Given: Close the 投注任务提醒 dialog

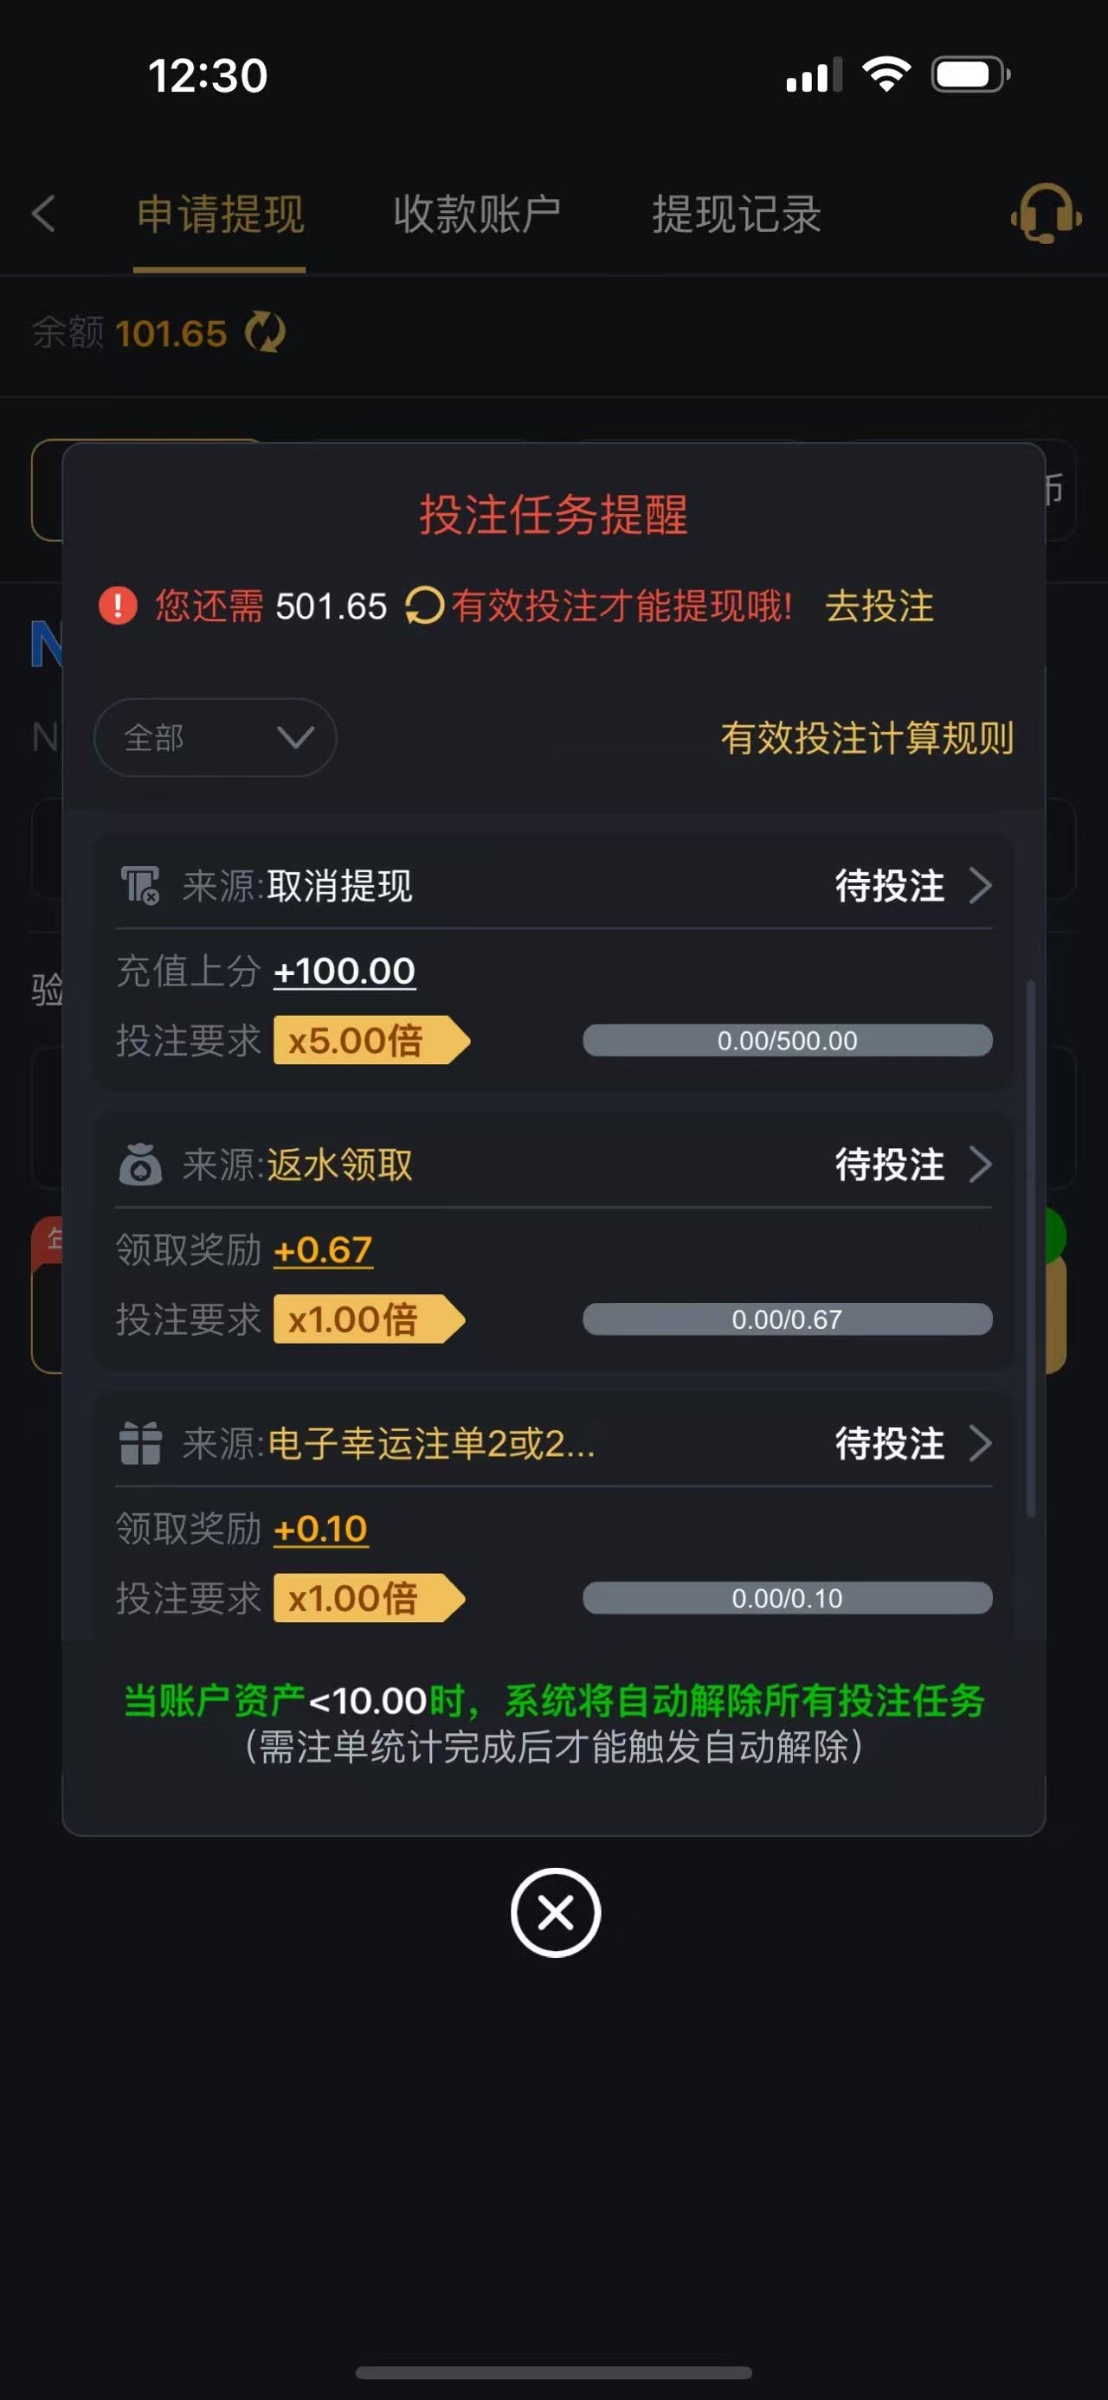Looking at the screenshot, I should pyautogui.click(x=555, y=1912).
